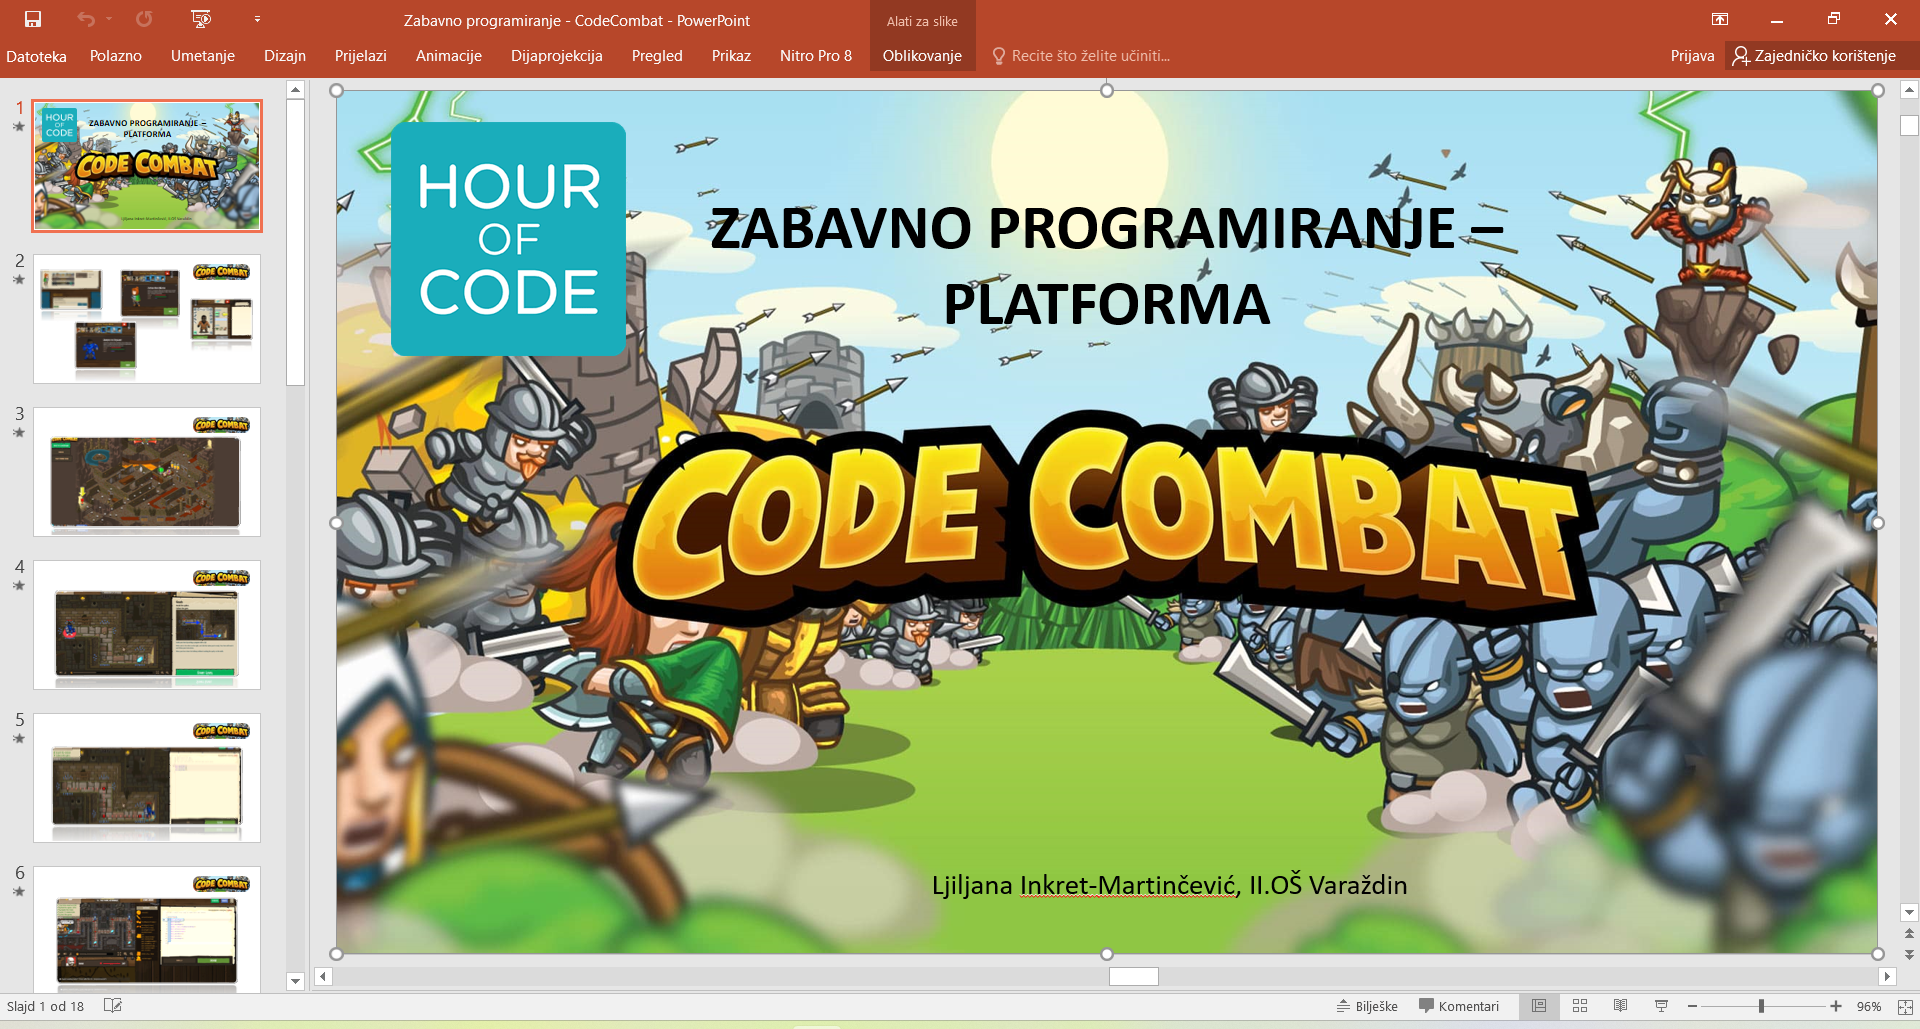The height and width of the screenshot is (1029, 1920).
Task: Click slide editor vertical scroll up arrow
Action: point(1909,90)
